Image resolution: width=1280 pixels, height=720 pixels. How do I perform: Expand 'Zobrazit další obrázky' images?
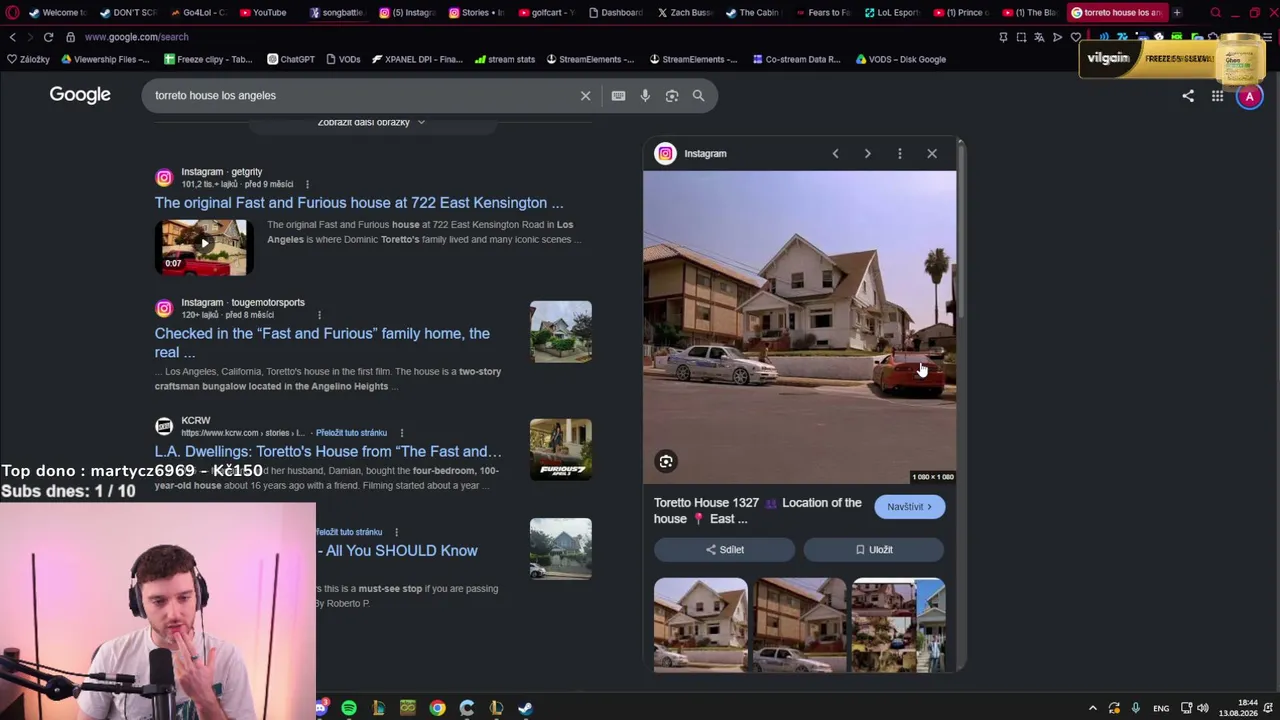point(371,122)
